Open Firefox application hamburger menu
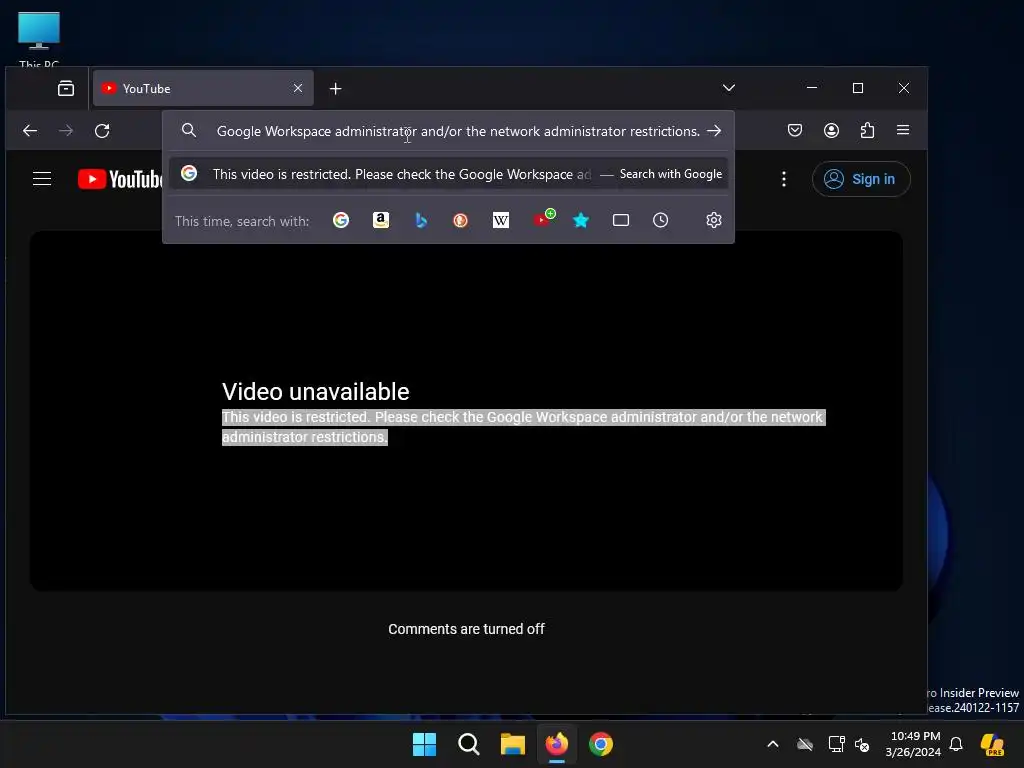1024x768 pixels. pyautogui.click(x=903, y=130)
